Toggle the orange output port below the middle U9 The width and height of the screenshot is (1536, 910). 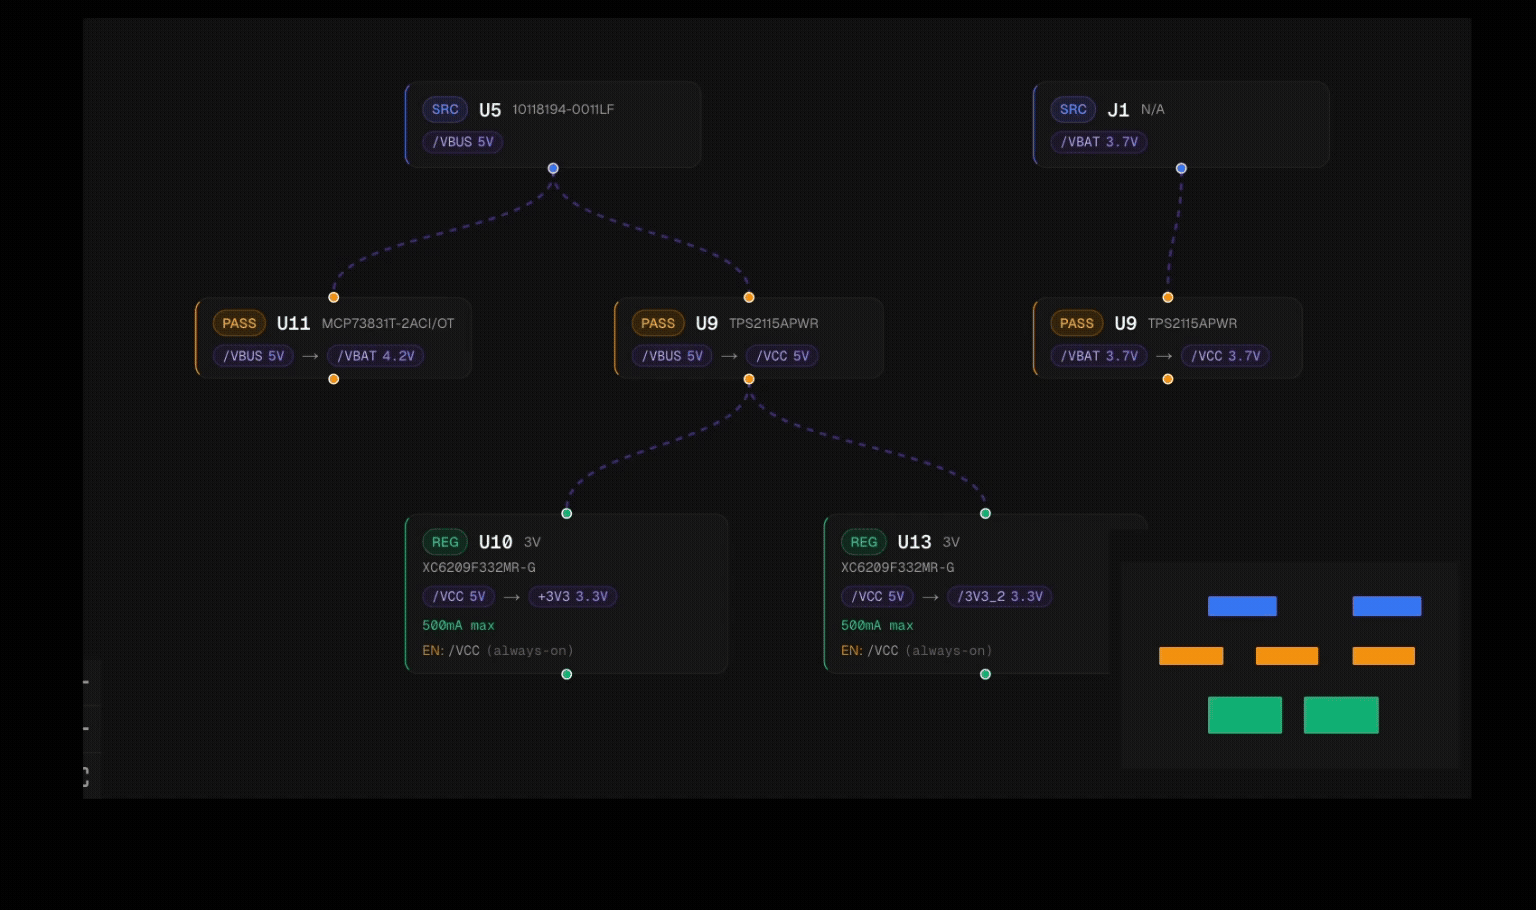(749, 379)
